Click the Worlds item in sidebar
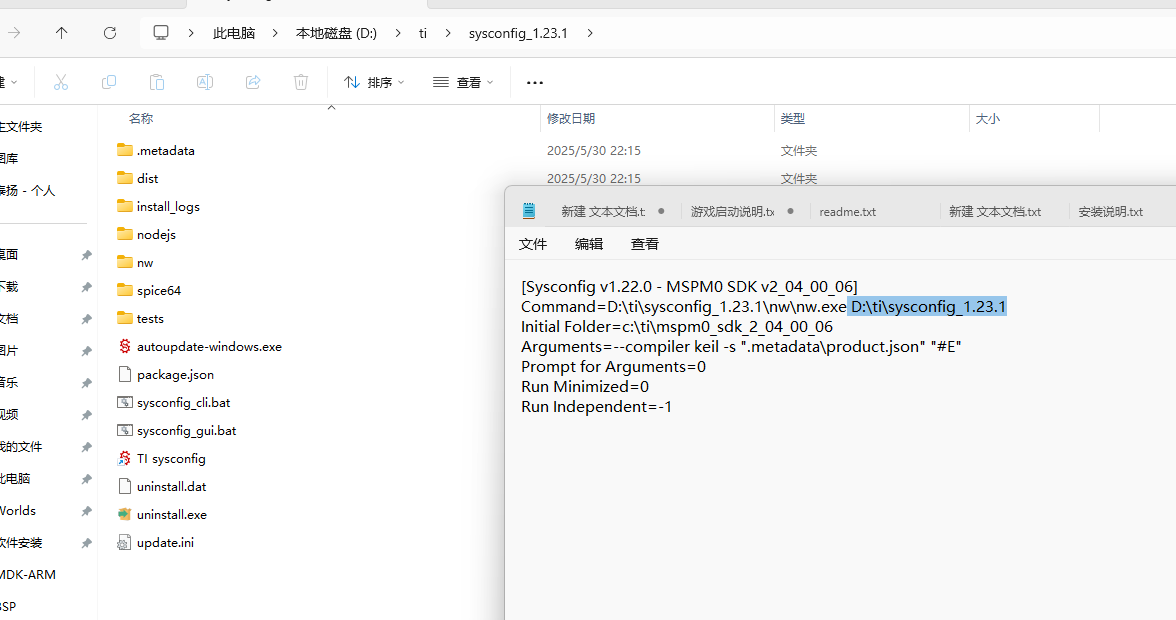Screen dimensions: 1176x620 pyautogui.click(x=18, y=511)
